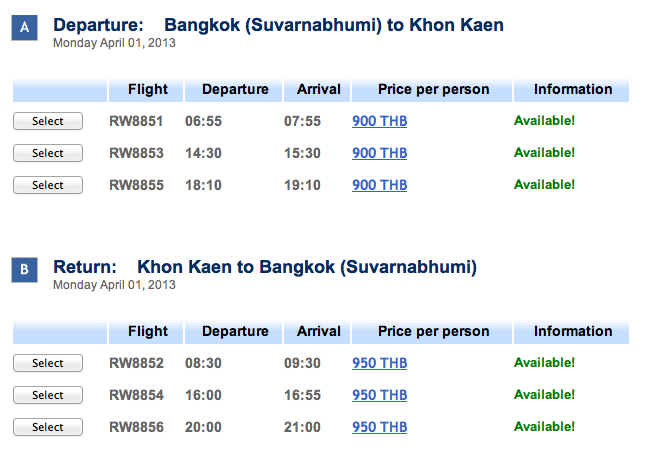Open the 950 THB price for RW8856

point(379,427)
